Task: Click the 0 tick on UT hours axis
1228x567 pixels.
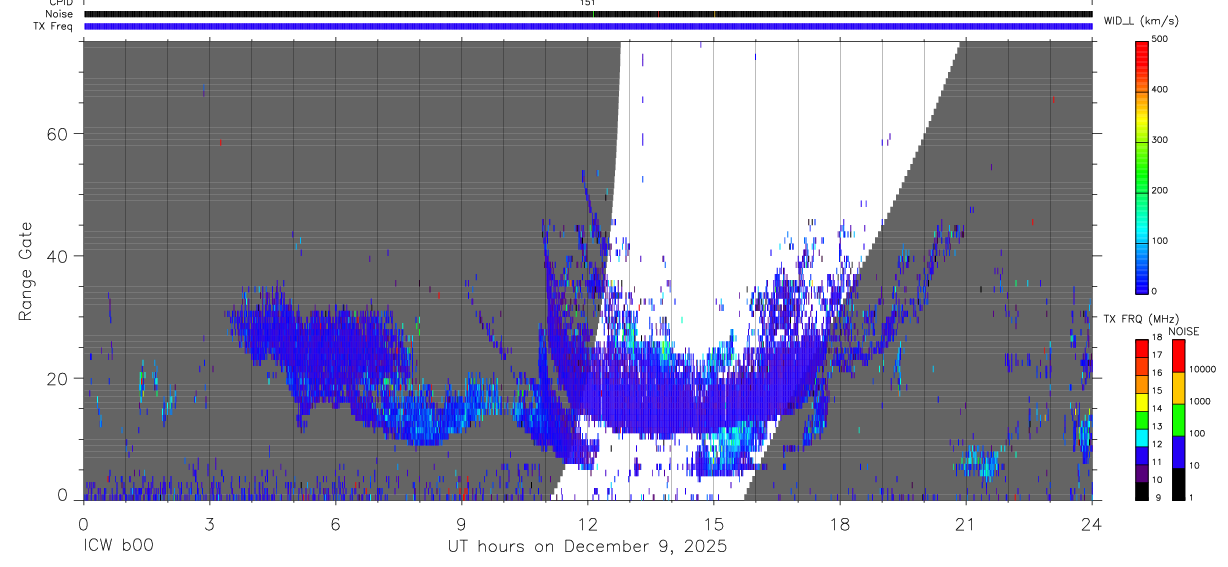Action: [x=83, y=523]
